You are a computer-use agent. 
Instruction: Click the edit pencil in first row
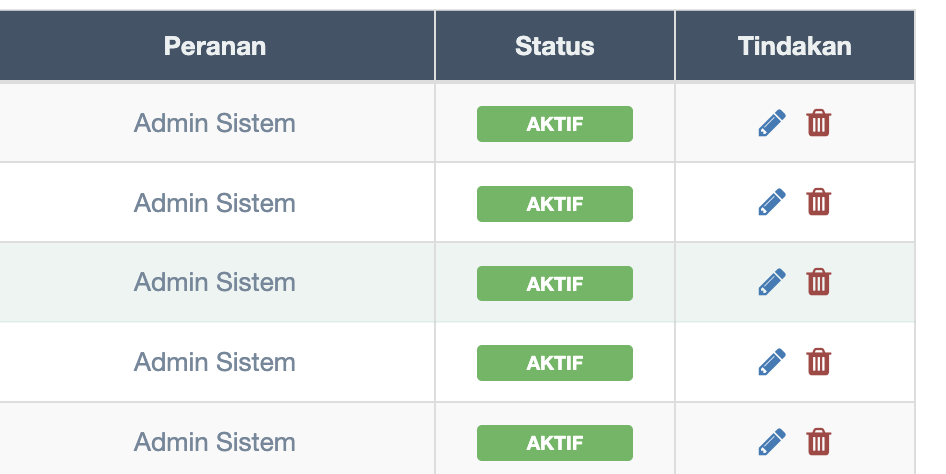(771, 123)
